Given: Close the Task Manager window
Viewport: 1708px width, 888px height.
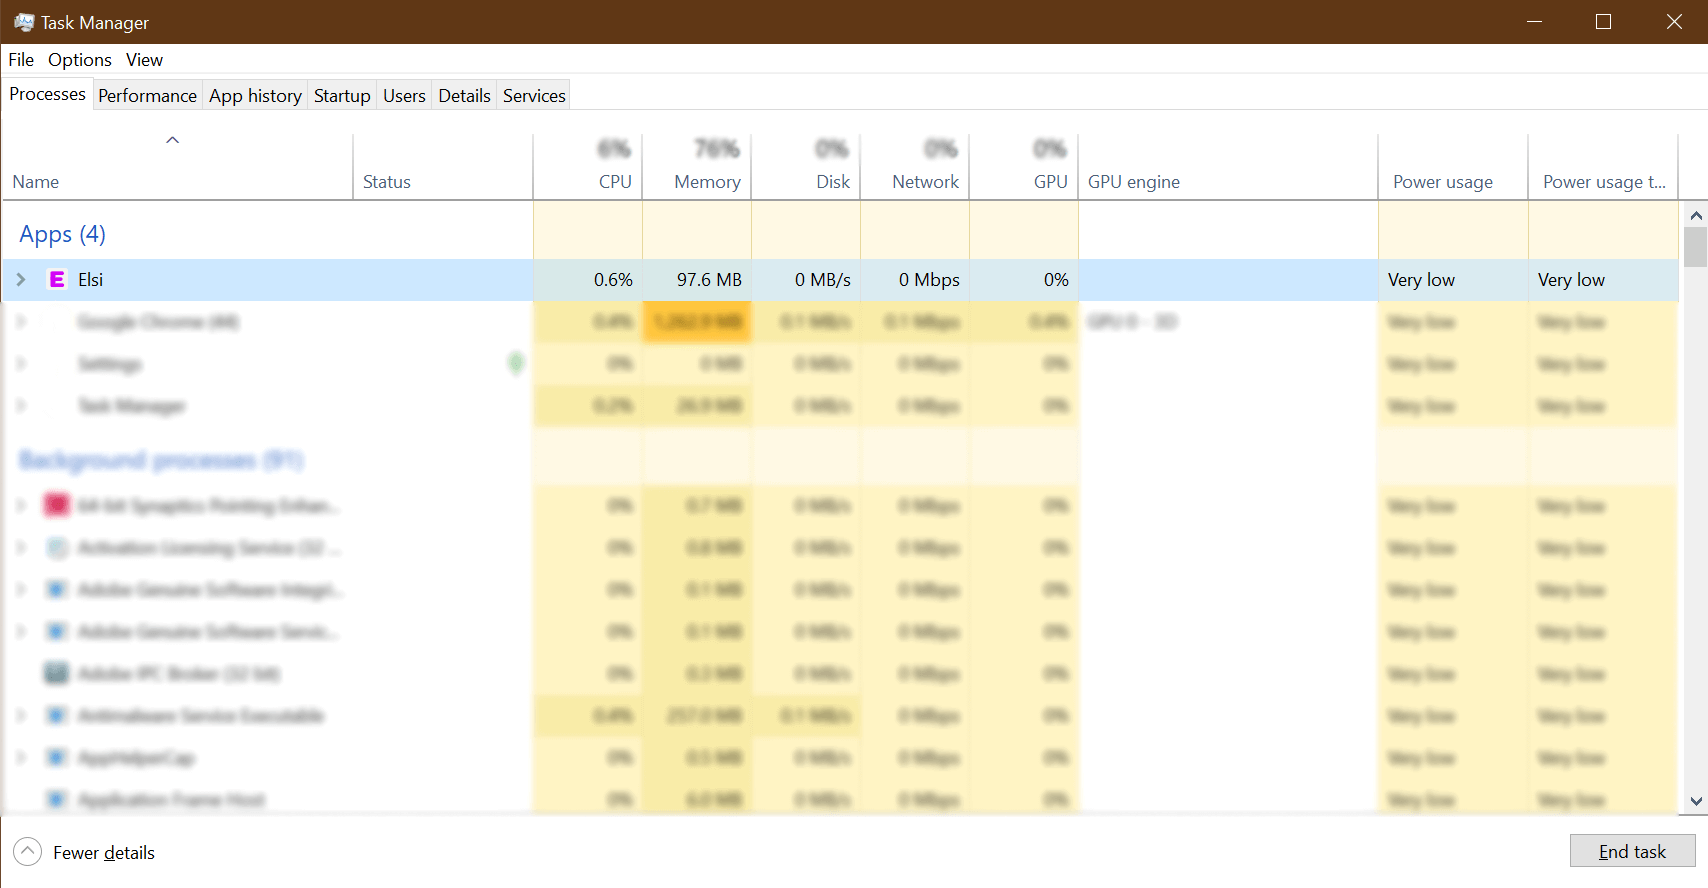Looking at the screenshot, I should coord(1674,22).
